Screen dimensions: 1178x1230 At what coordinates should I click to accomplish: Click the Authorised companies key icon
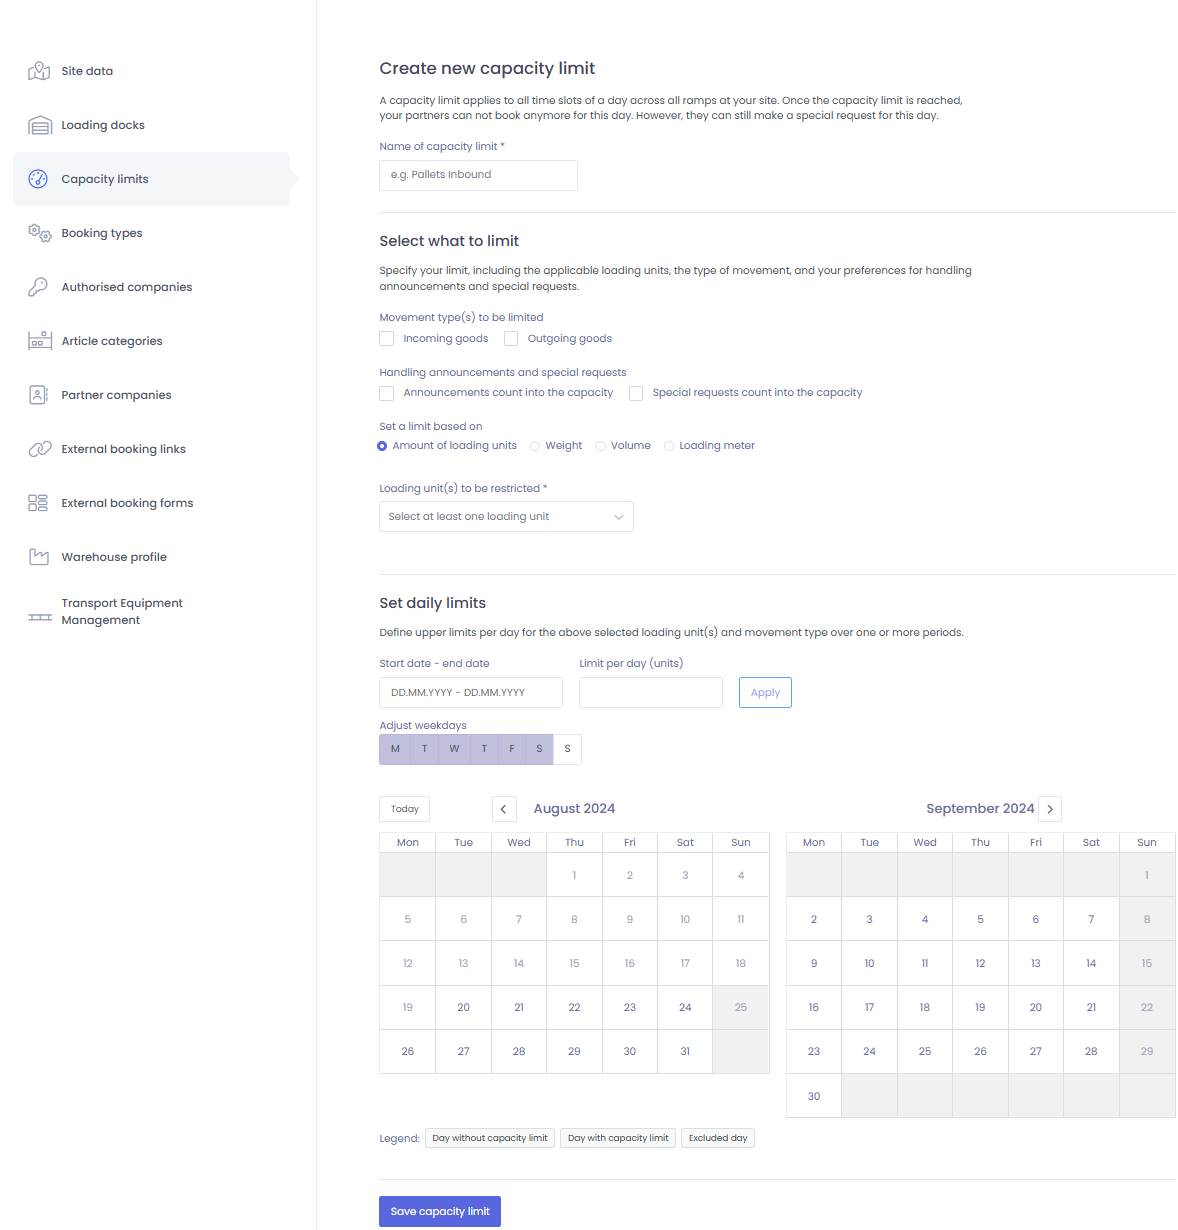pos(39,287)
